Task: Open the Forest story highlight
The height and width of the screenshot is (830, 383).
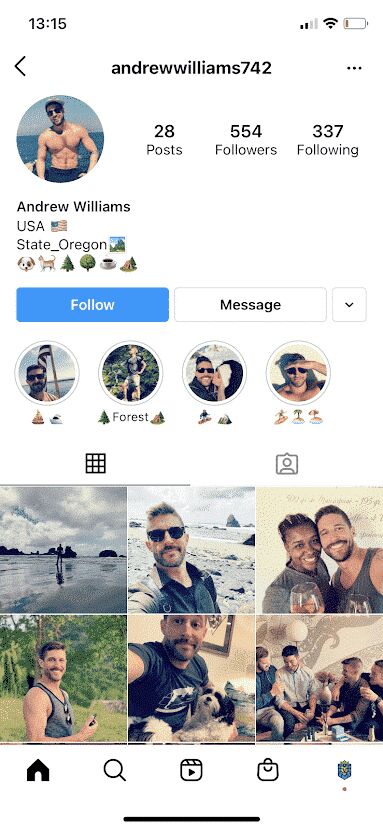Action: point(131,373)
